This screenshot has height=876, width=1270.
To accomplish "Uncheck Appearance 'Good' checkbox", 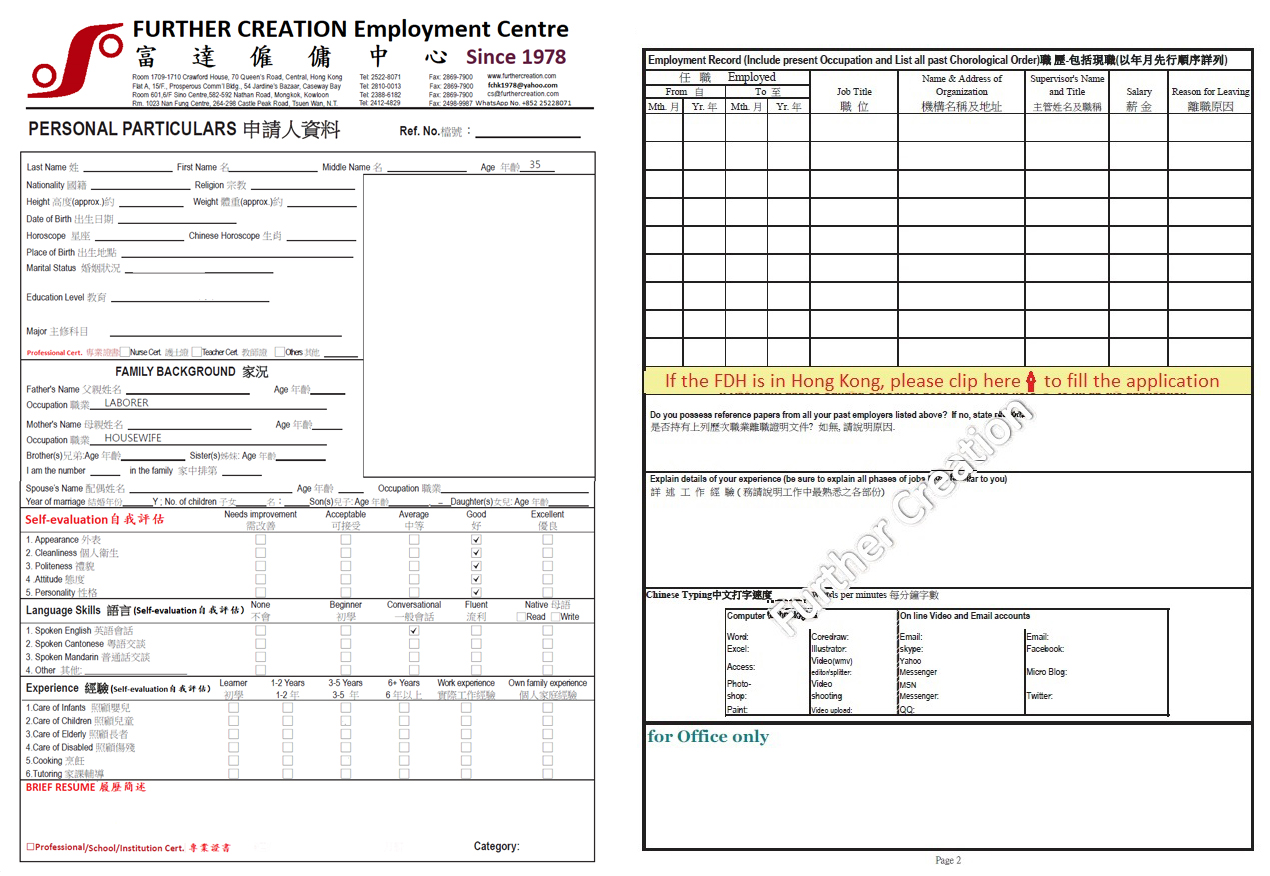I will pos(476,539).
